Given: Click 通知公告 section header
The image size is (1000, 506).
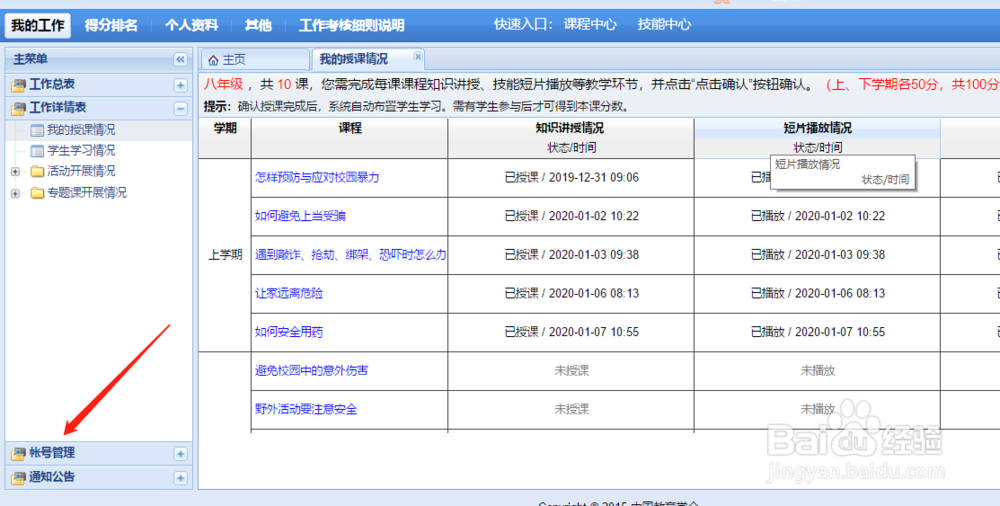Looking at the screenshot, I should point(99,478).
